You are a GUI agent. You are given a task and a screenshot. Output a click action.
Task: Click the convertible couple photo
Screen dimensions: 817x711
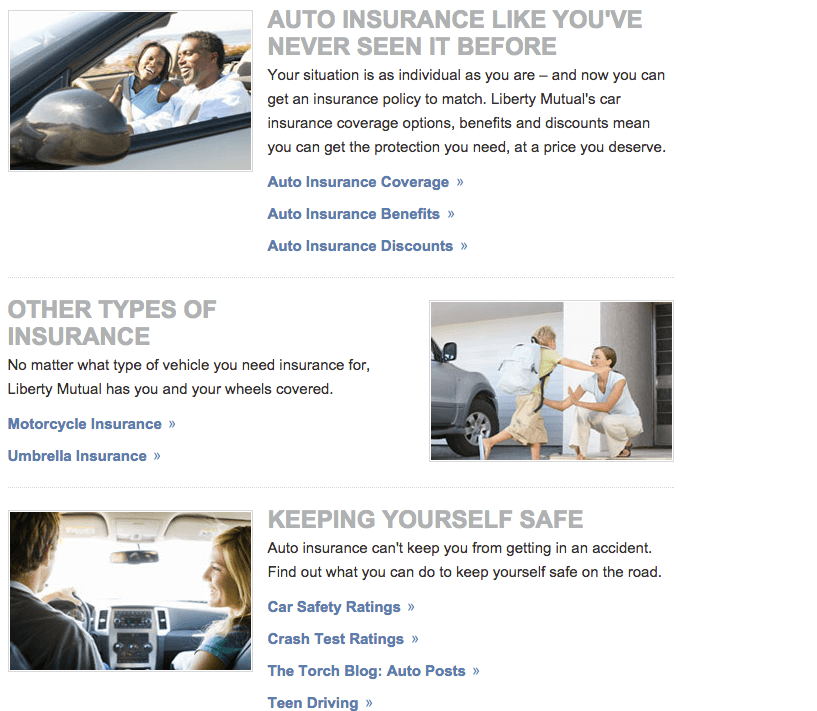(130, 91)
